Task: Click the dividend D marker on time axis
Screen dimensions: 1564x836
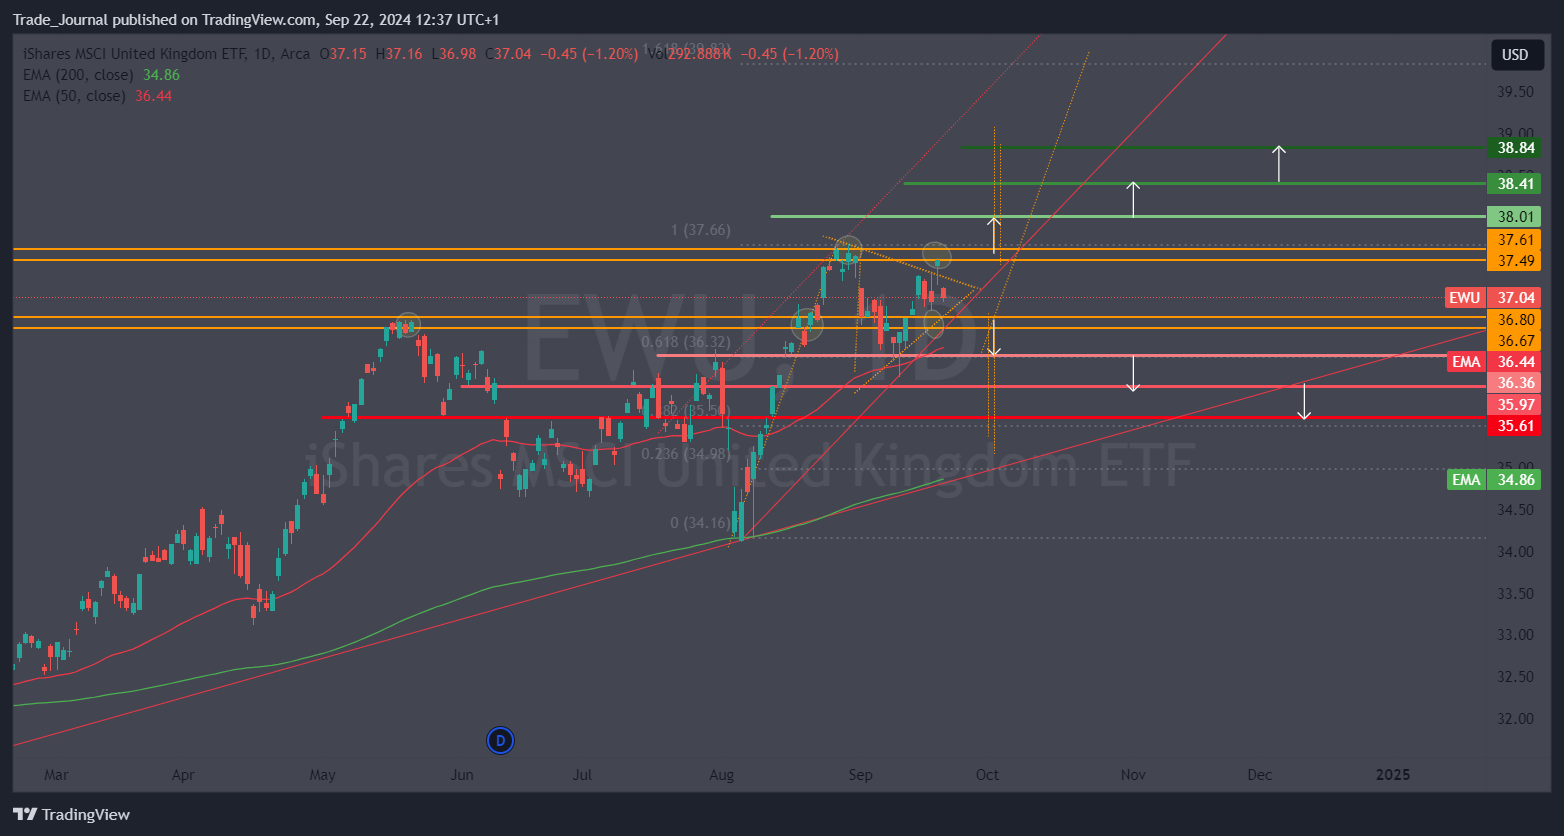Action: click(x=500, y=741)
